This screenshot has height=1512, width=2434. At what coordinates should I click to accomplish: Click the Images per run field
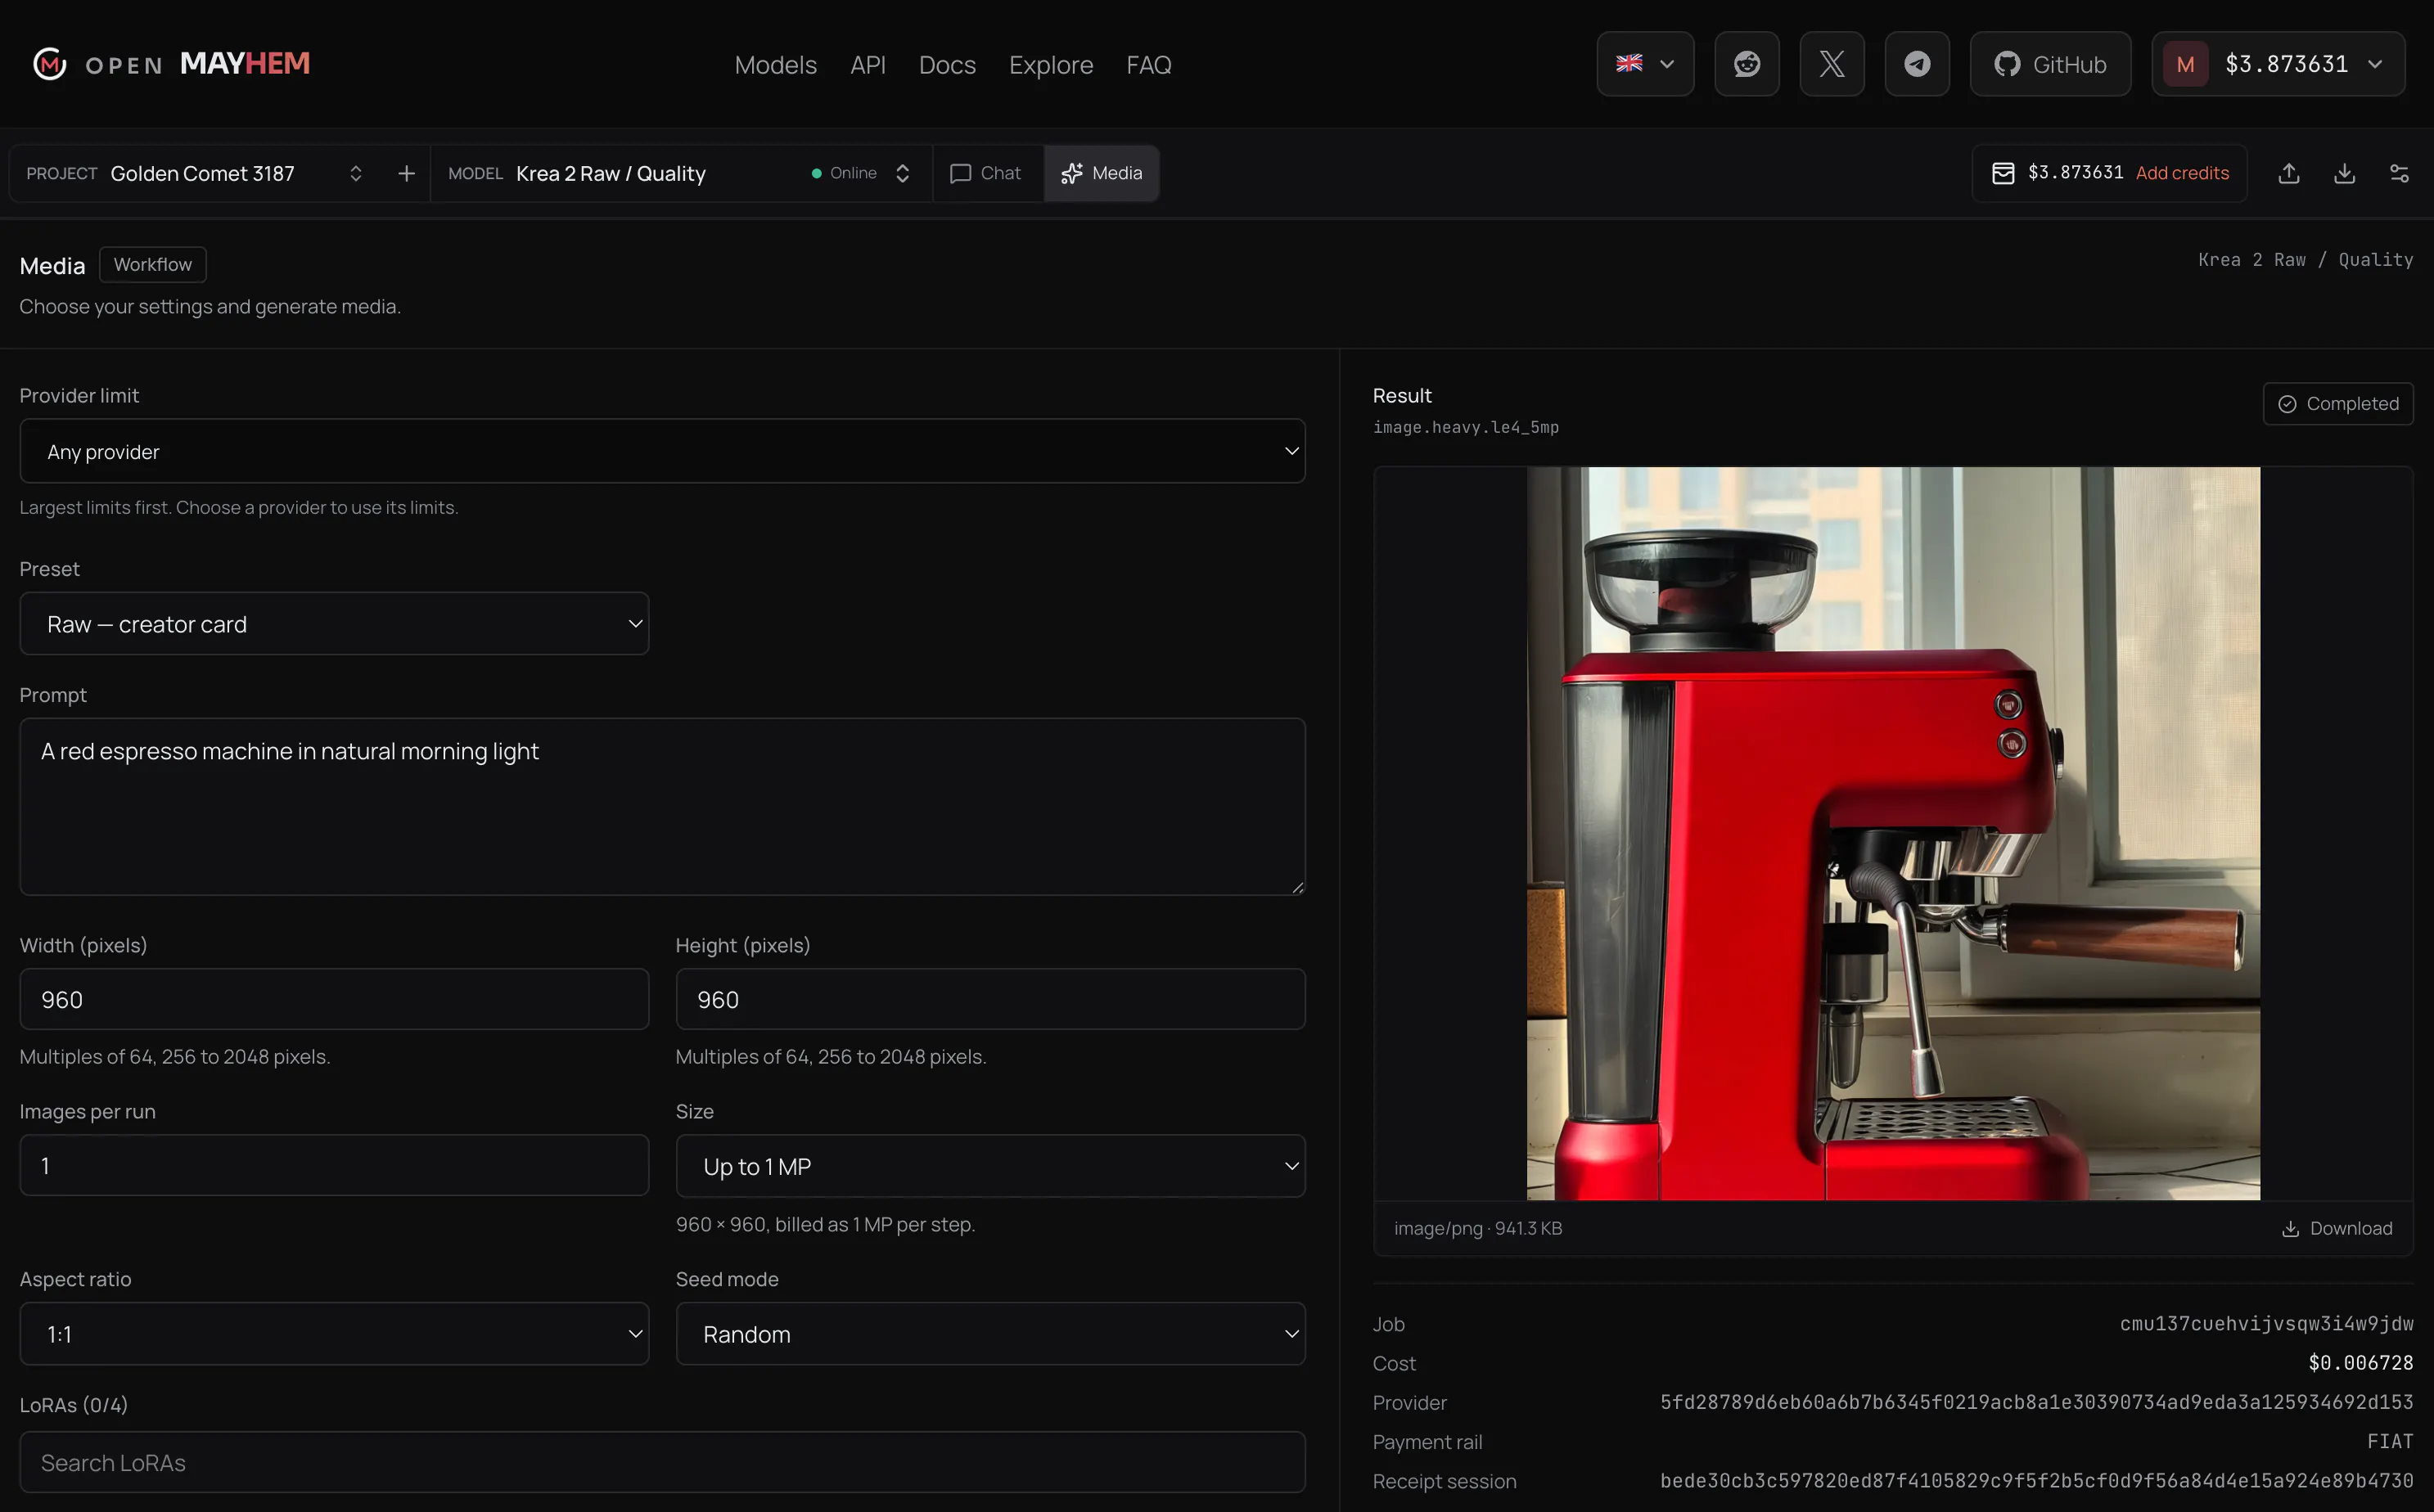pos(334,1165)
